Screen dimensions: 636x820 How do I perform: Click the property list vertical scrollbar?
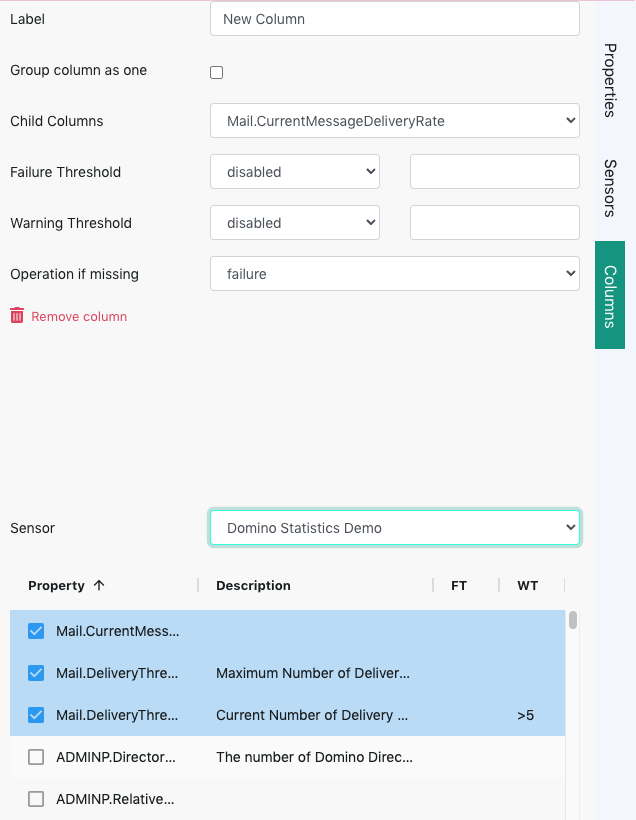point(573,622)
